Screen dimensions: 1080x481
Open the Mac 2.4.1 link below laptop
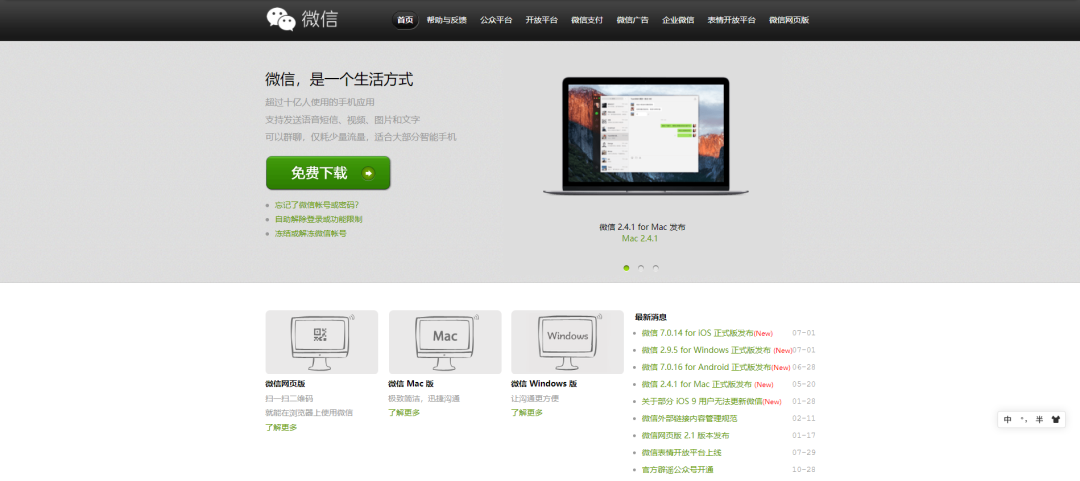pos(640,239)
